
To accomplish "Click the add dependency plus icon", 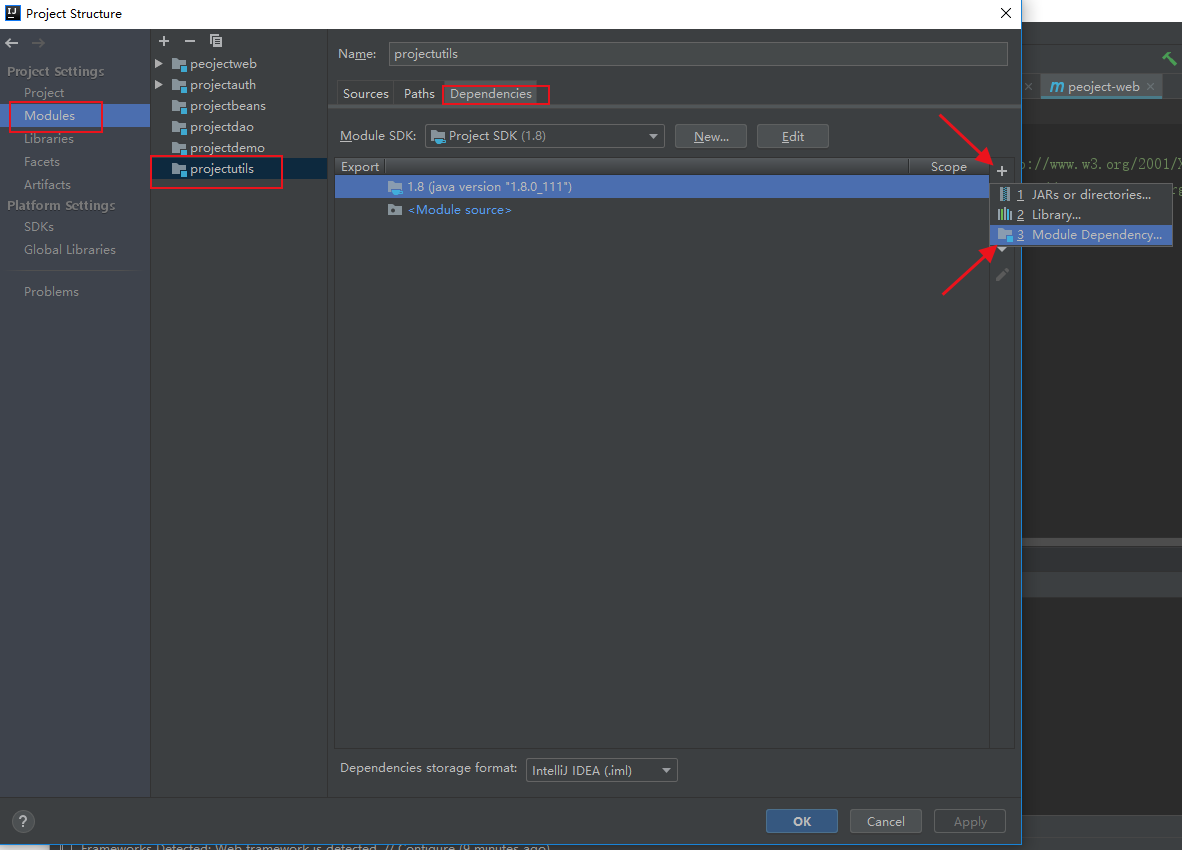I will tap(1002, 171).
